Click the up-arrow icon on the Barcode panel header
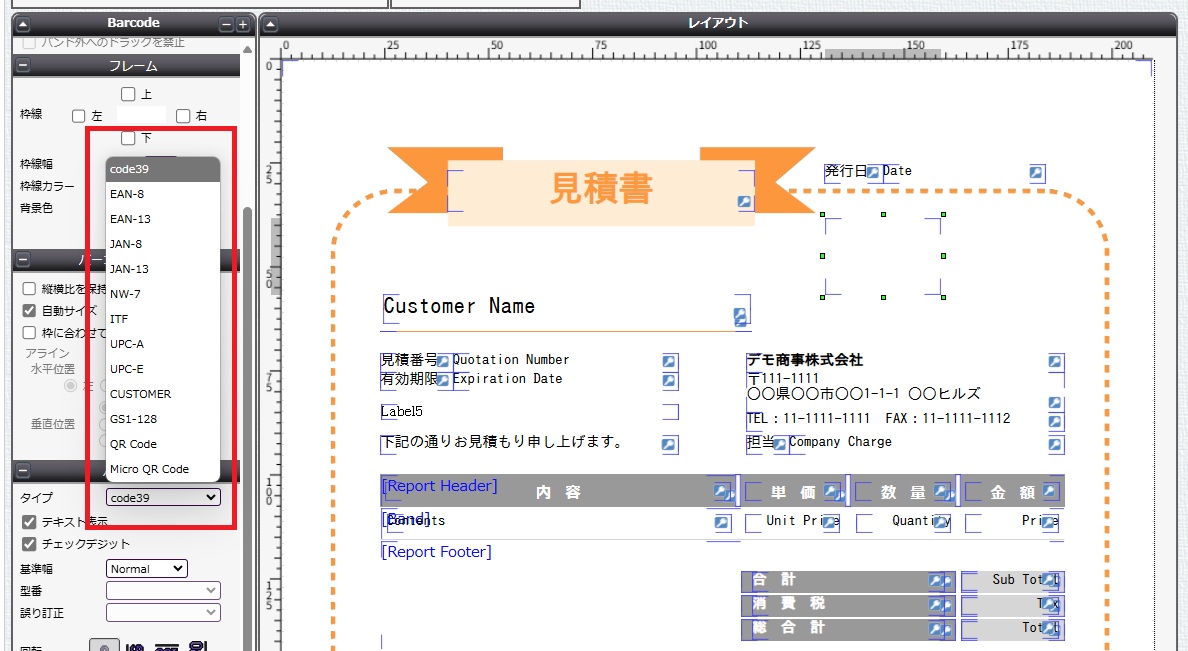Viewport: 1188px width, 651px height. click(24, 23)
